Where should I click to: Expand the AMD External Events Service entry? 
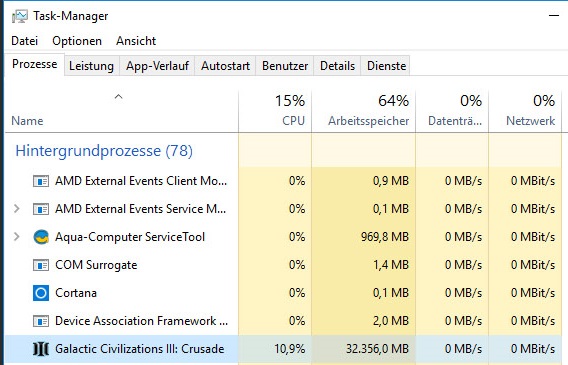click(17, 209)
